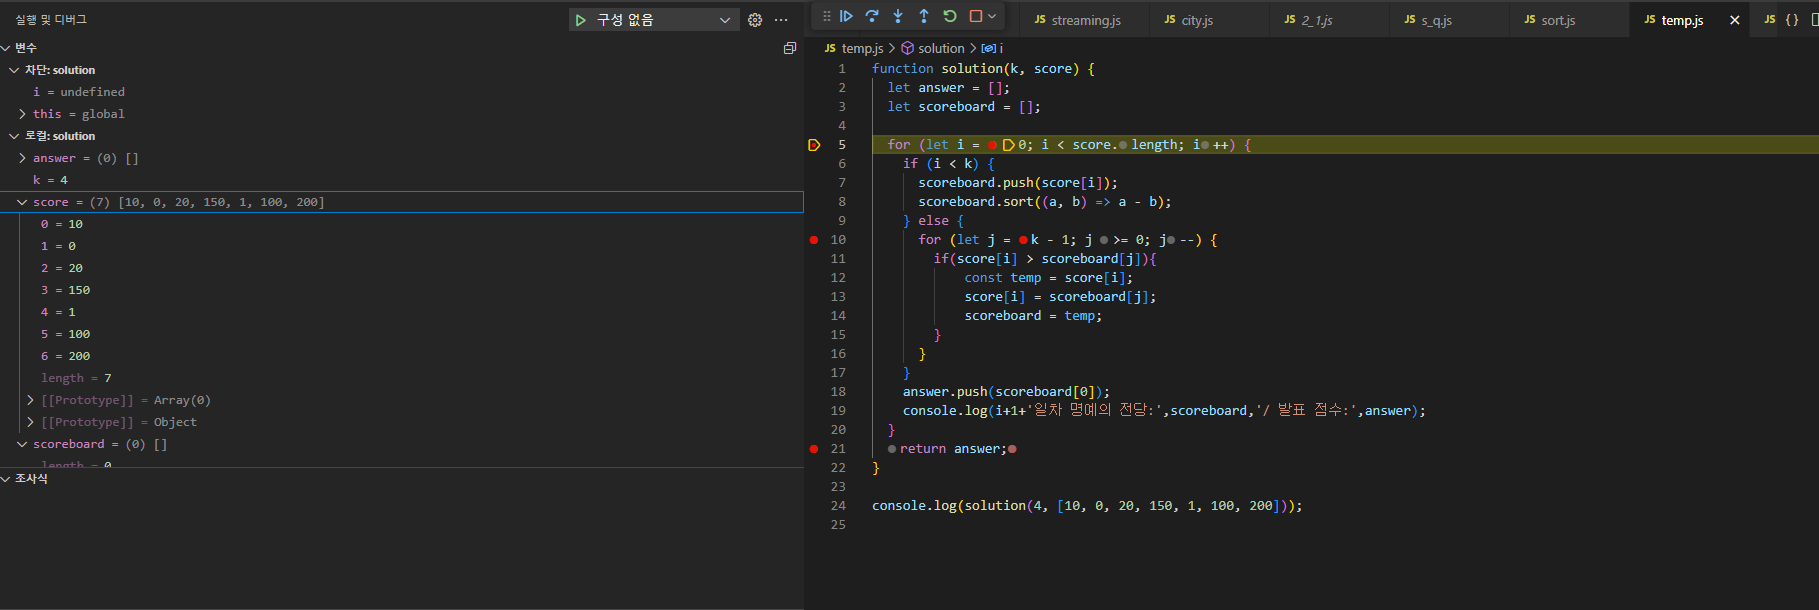Start debugging with green play icon

(x=581, y=20)
